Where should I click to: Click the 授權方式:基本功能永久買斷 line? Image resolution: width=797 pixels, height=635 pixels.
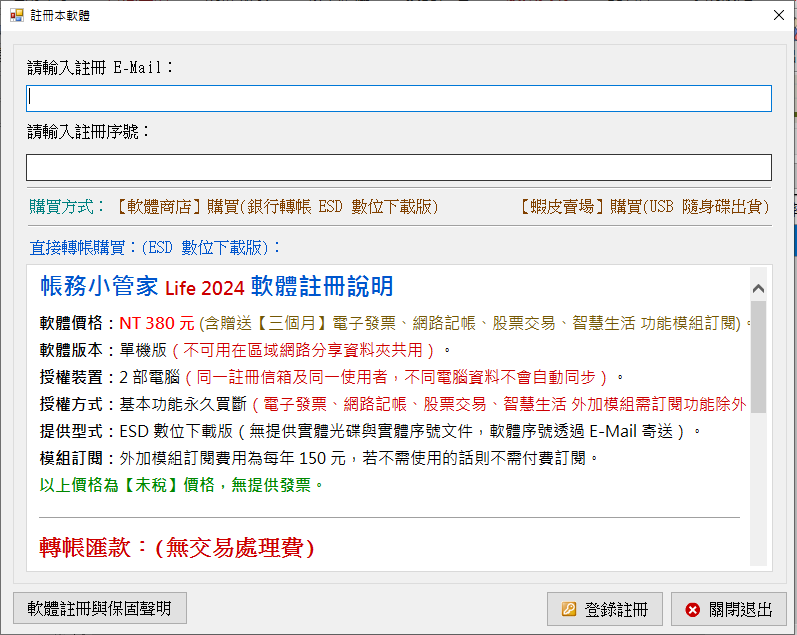[393, 404]
